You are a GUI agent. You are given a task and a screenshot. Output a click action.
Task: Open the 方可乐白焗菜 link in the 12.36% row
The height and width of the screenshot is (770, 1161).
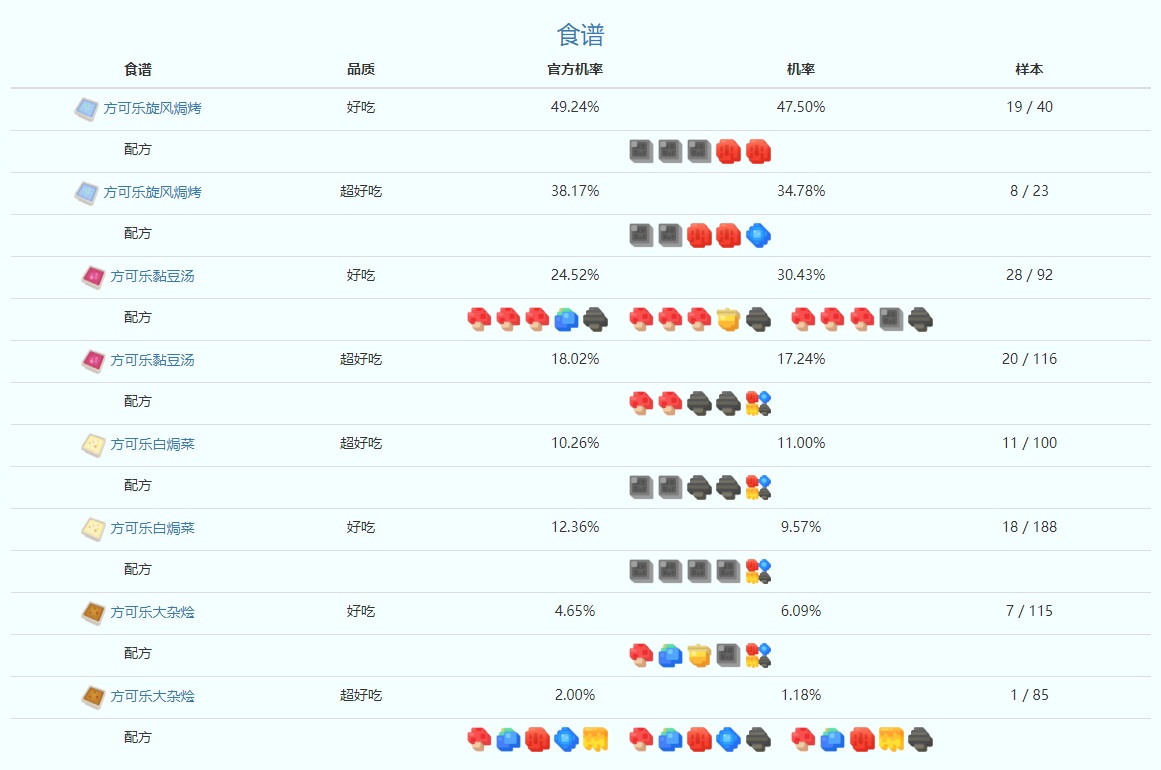153,528
